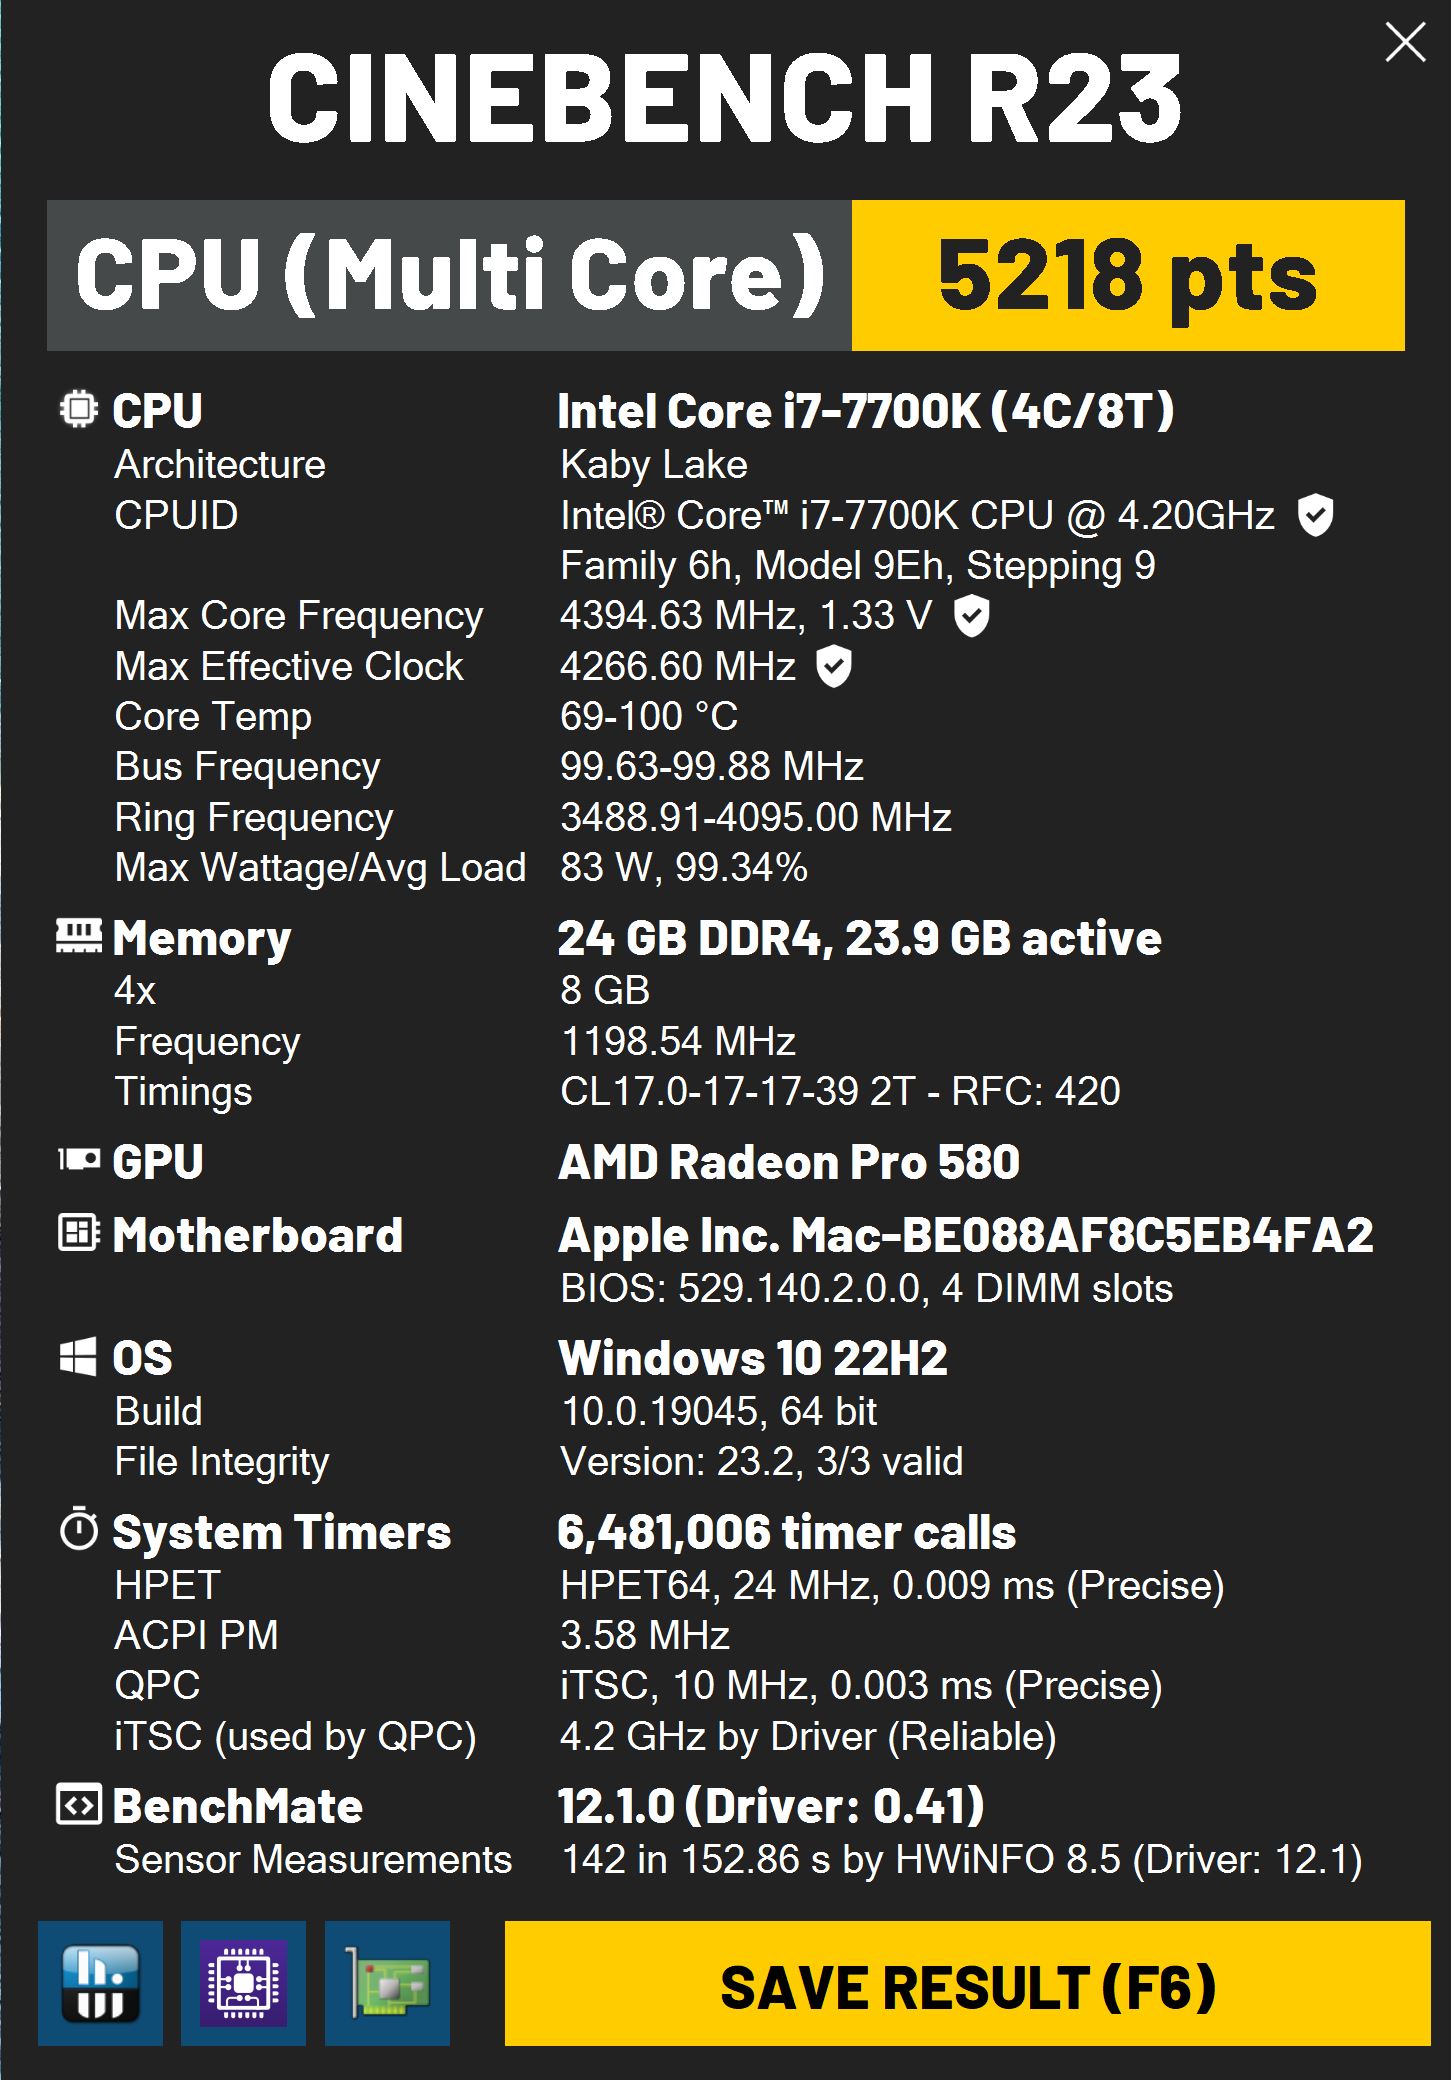Click the CPU chip section icon
Screen dimensions: 1451x2080
(79, 410)
